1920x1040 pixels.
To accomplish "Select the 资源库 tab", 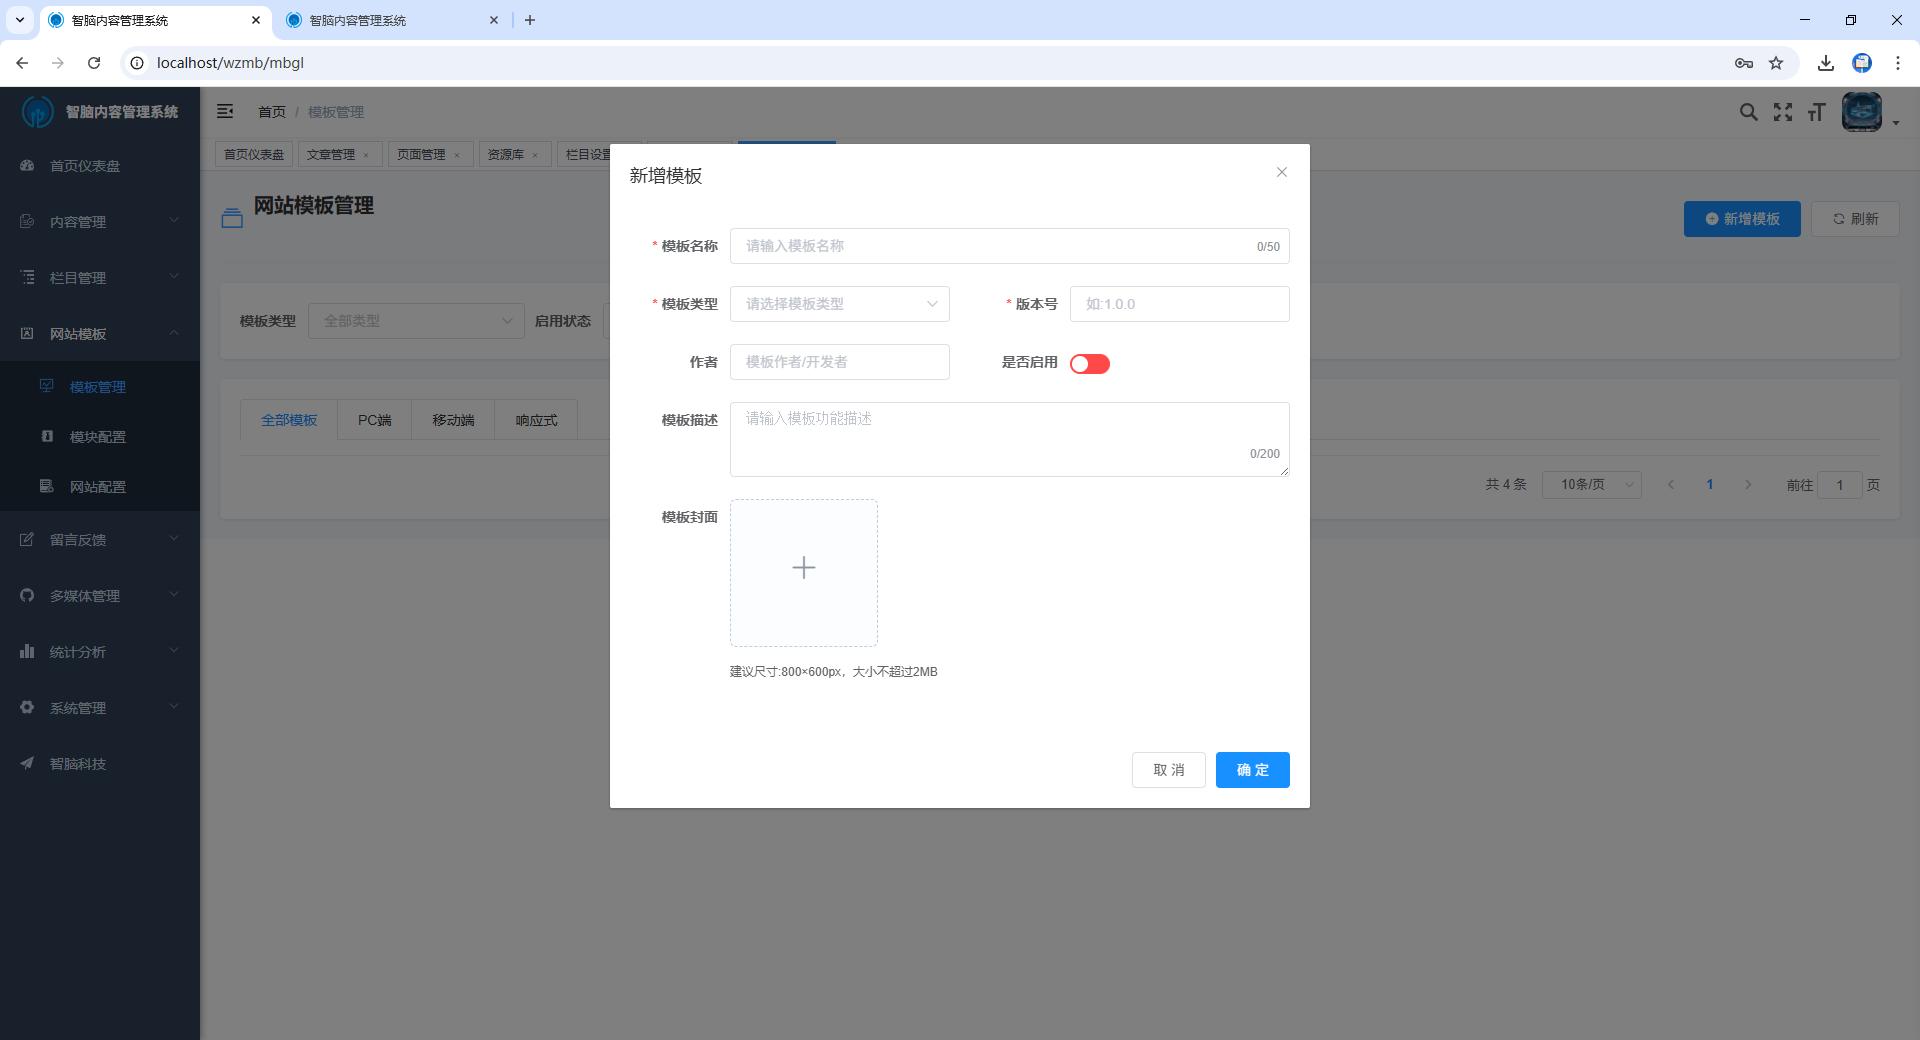I will click(x=508, y=154).
